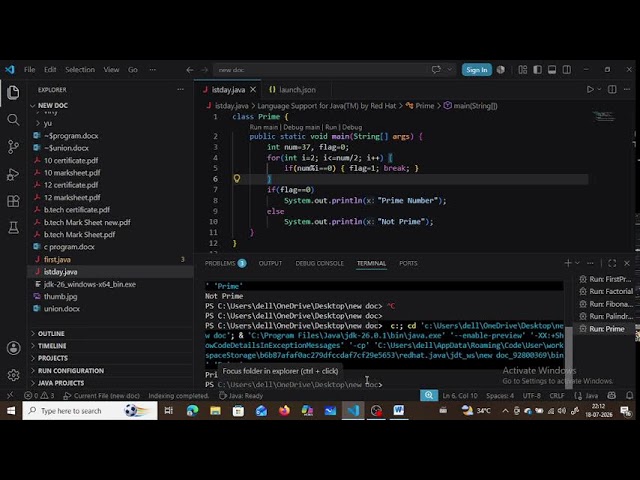Screen dimensions: 640x480
Task: Click Ln 6, Col 10 position indicator
Action: click(460, 396)
